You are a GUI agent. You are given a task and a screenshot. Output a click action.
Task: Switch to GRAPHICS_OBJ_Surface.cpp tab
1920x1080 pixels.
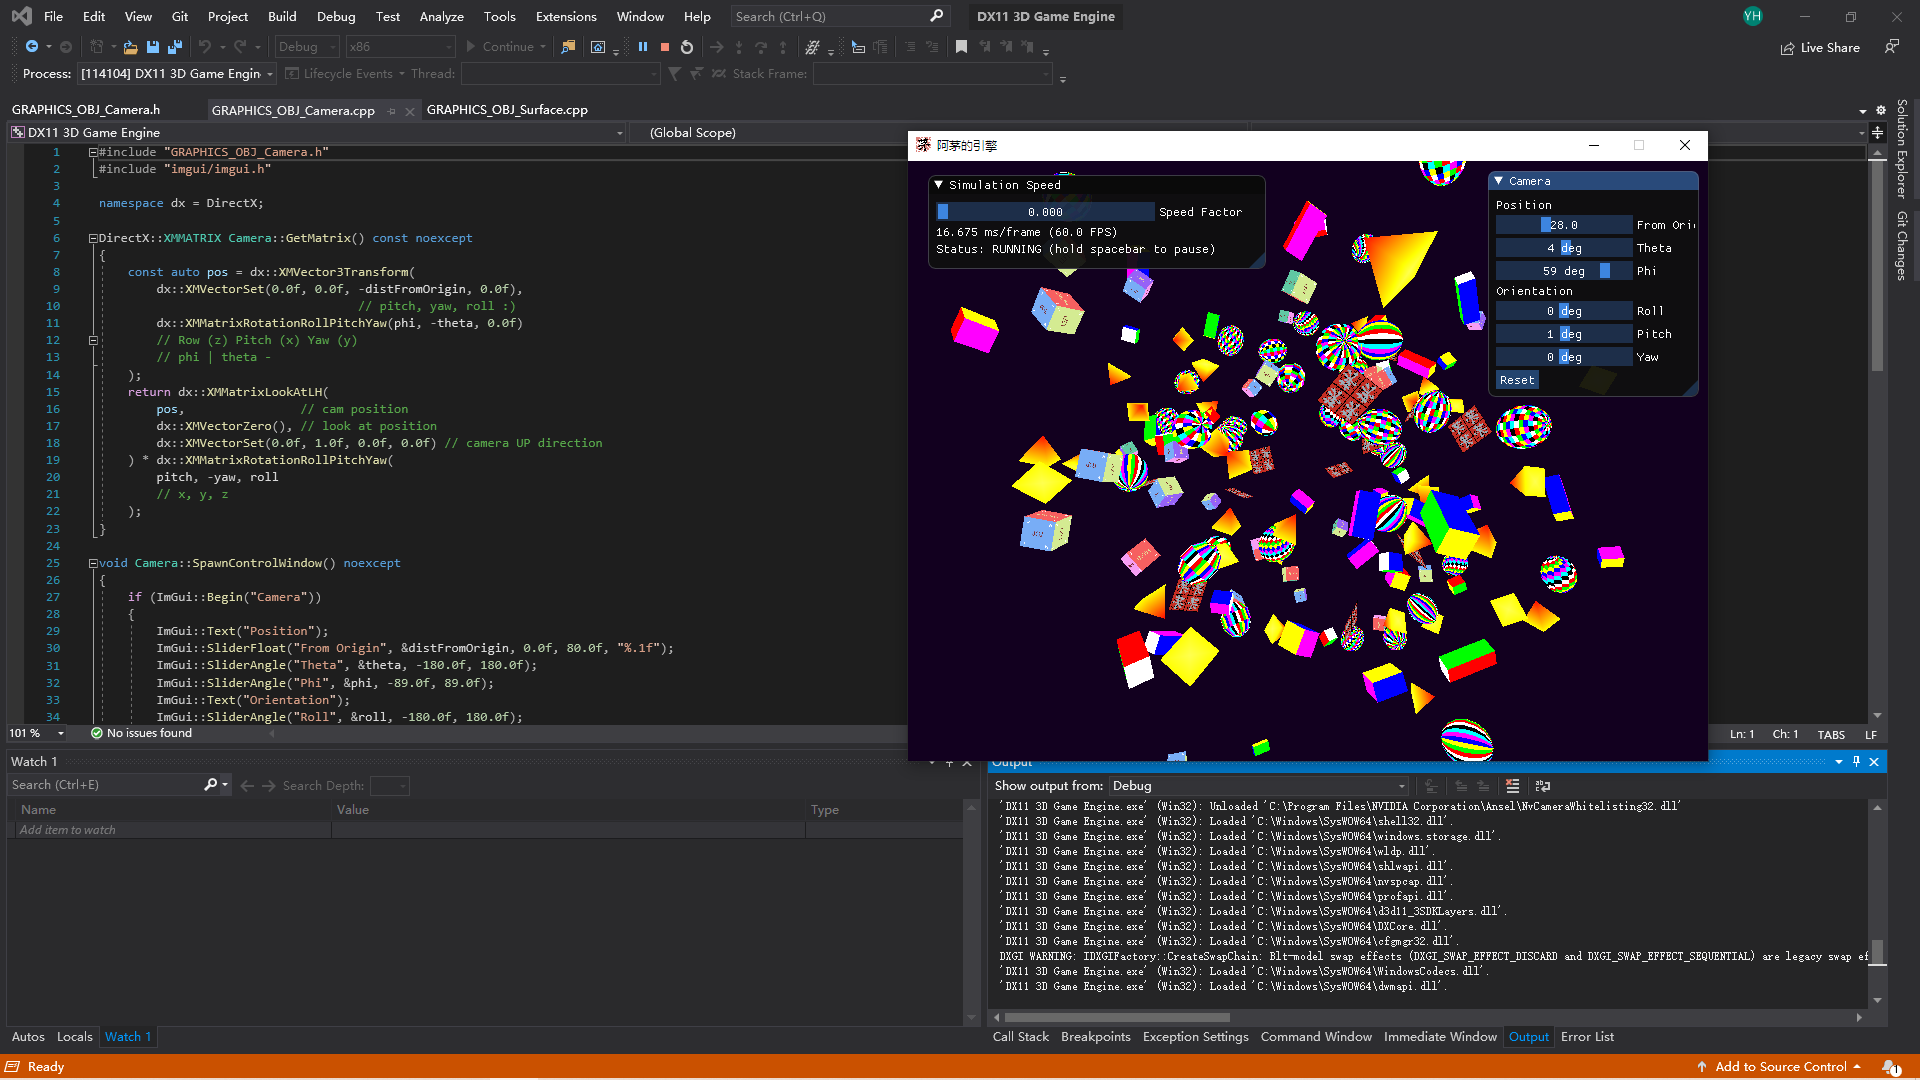coord(507,110)
